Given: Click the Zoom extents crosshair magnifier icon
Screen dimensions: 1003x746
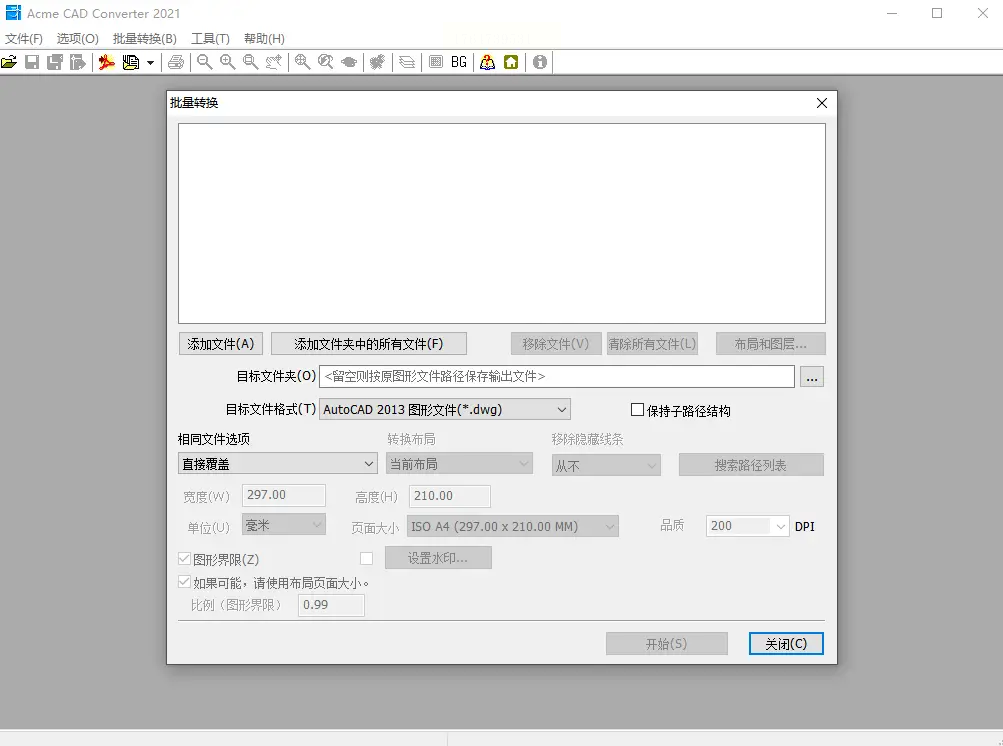Looking at the screenshot, I should coord(303,62).
